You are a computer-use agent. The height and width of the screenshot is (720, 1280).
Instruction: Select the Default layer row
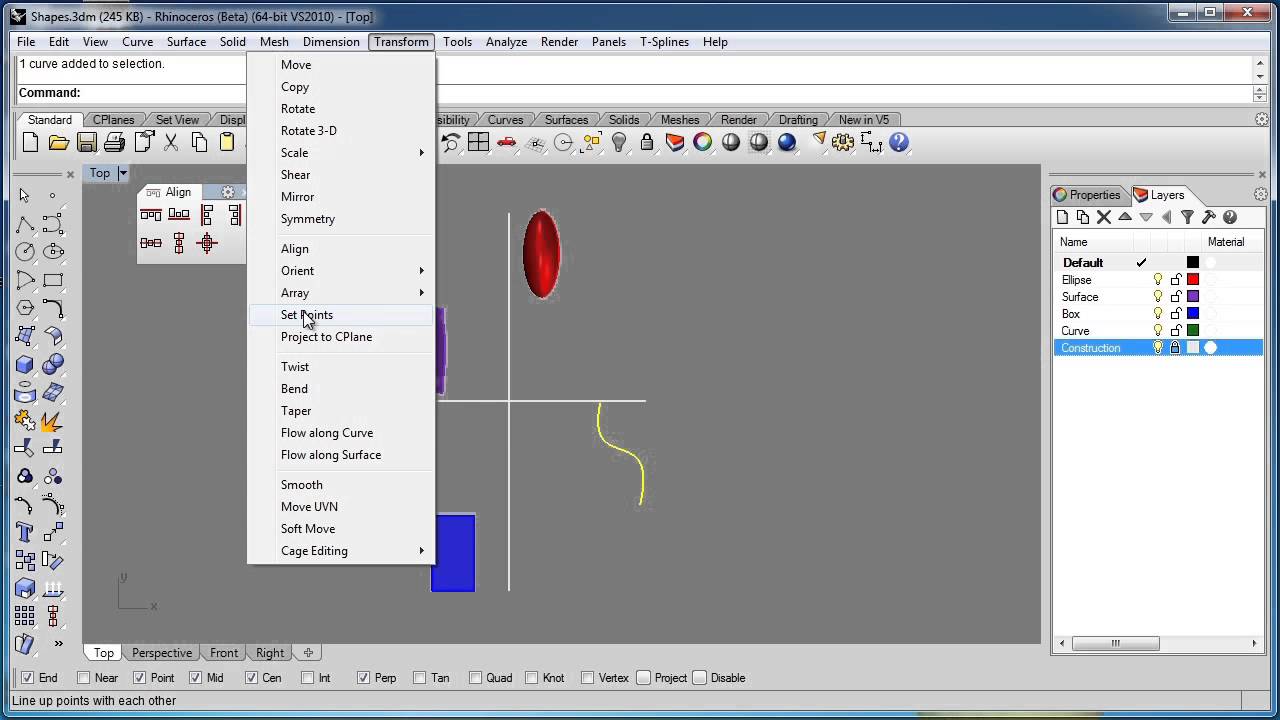pyautogui.click(x=1158, y=263)
